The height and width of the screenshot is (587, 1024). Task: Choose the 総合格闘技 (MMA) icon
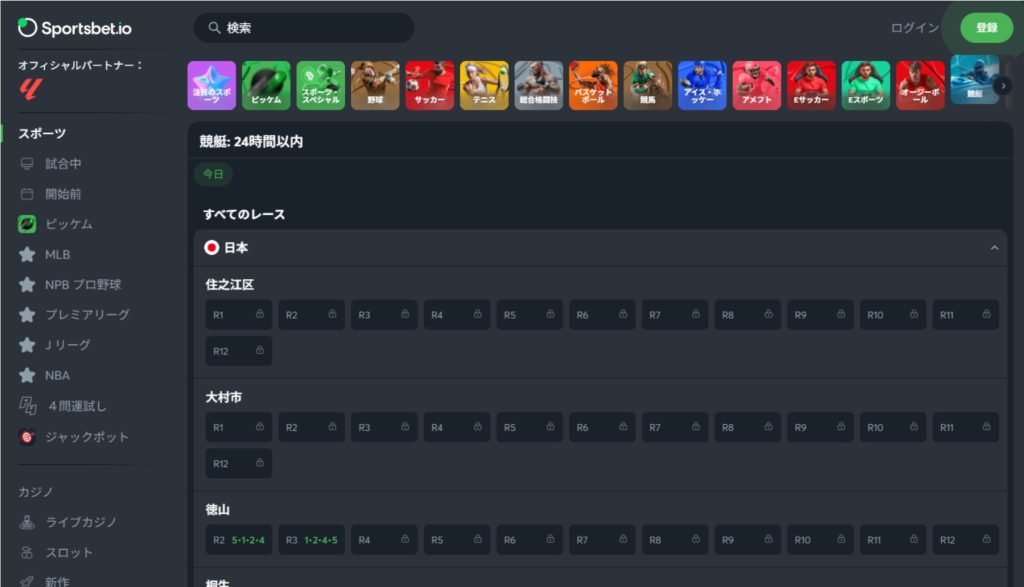coord(539,85)
